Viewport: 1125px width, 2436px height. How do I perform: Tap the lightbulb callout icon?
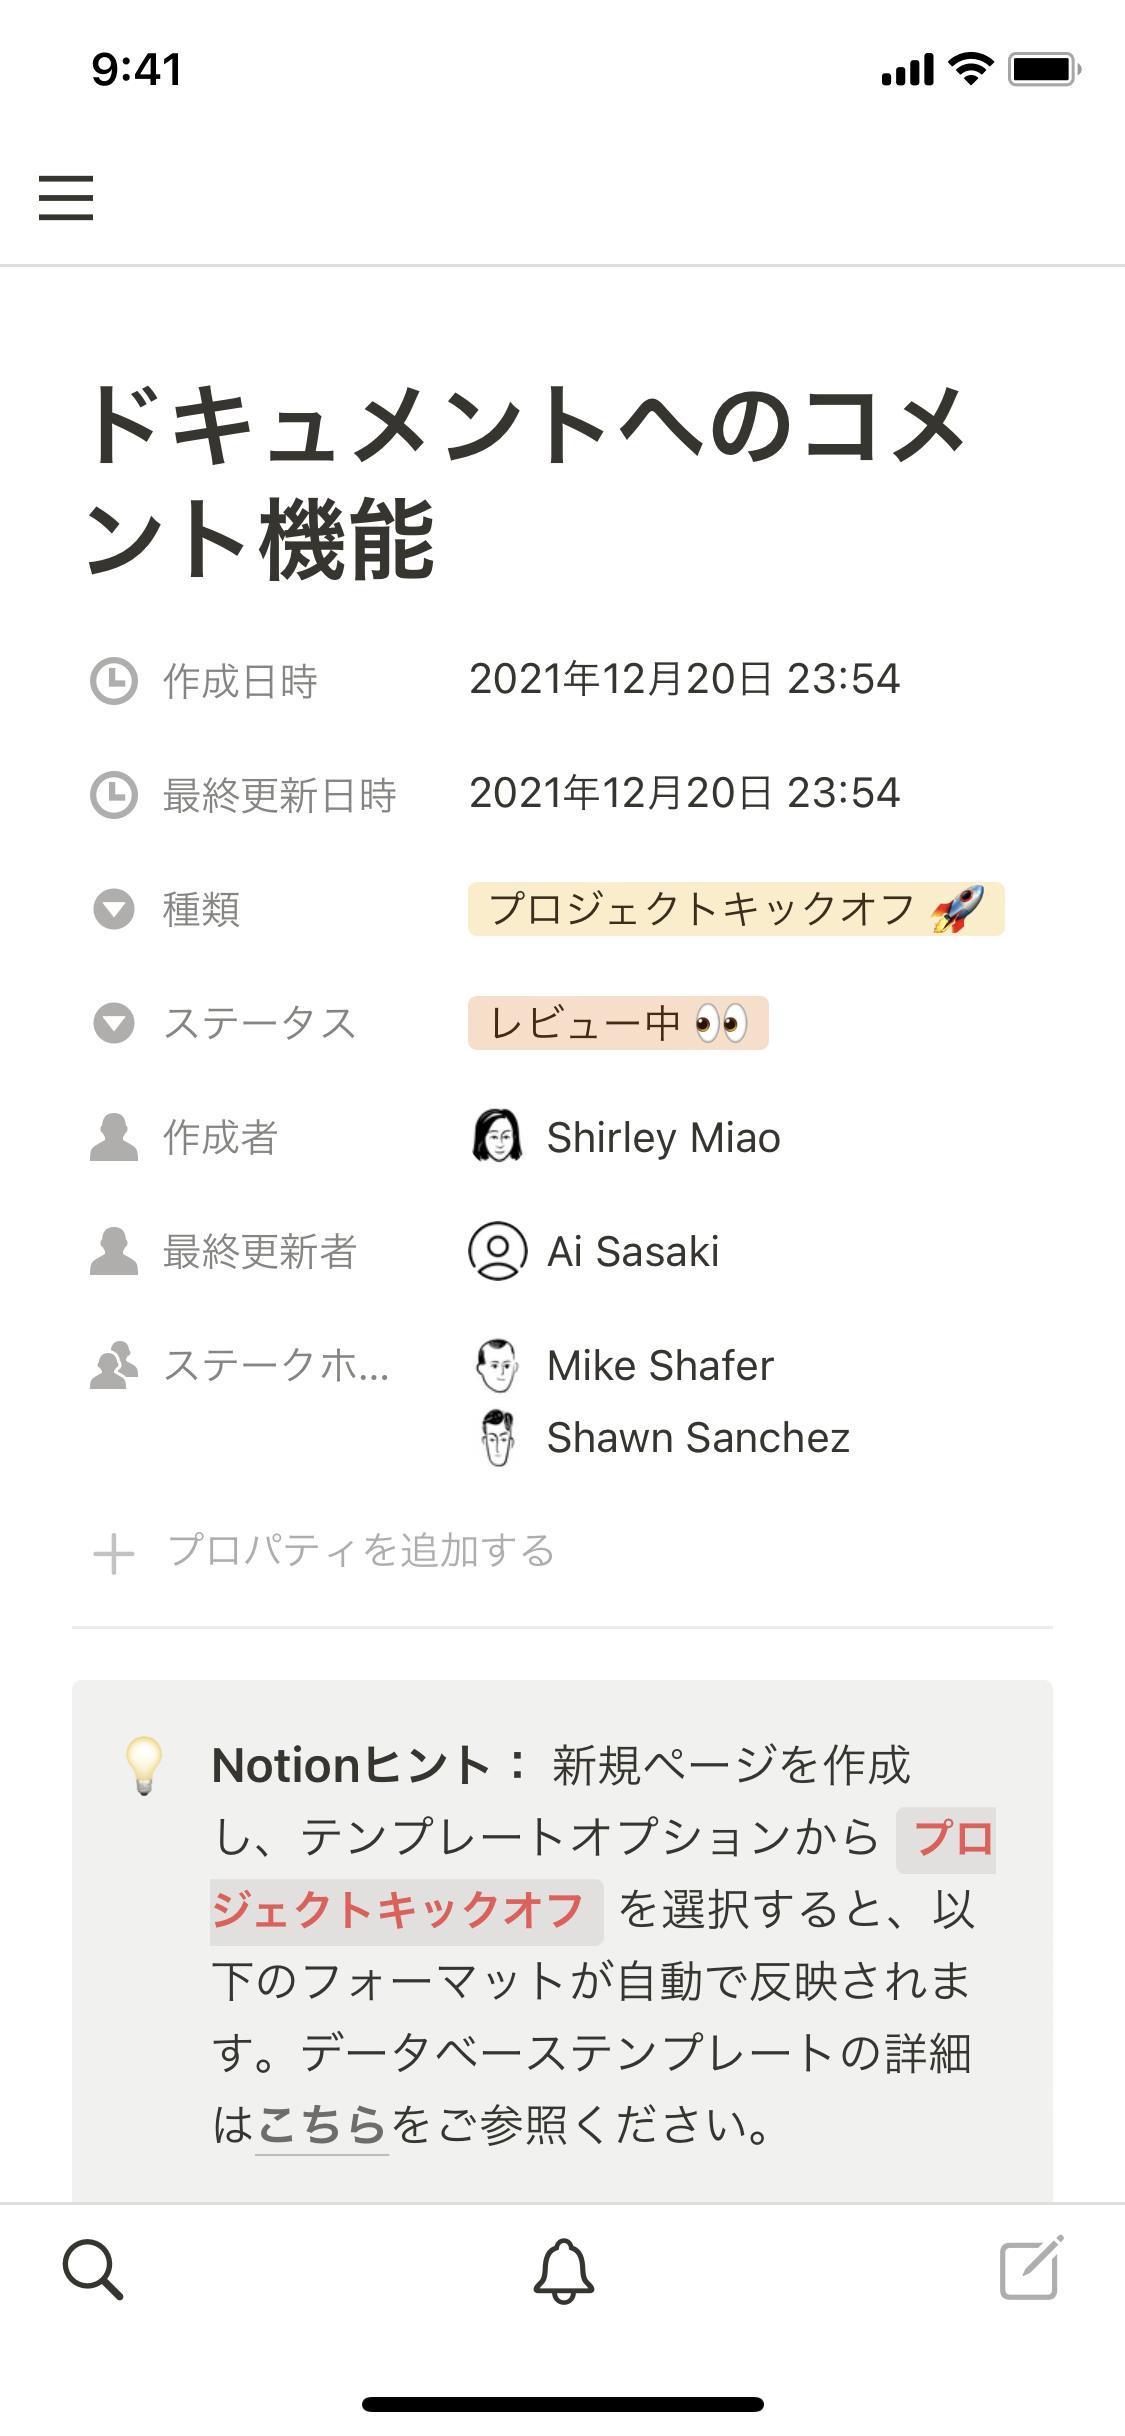[144, 1764]
